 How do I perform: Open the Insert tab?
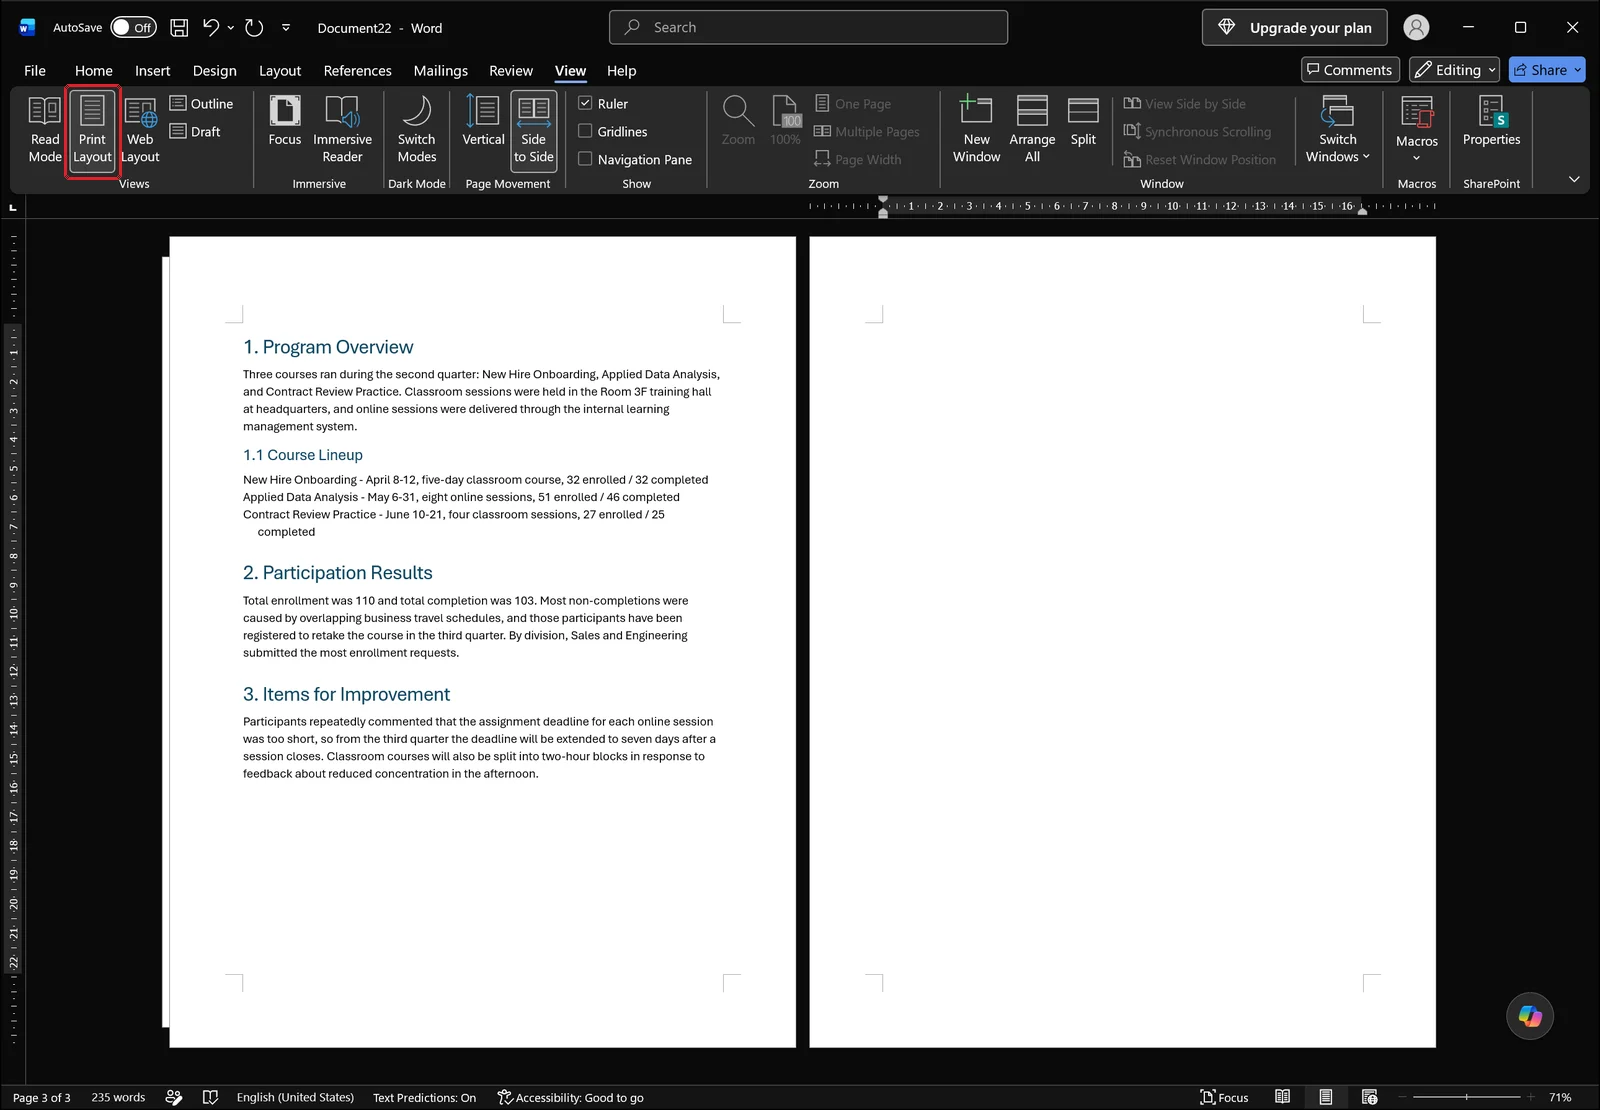coord(153,71)
